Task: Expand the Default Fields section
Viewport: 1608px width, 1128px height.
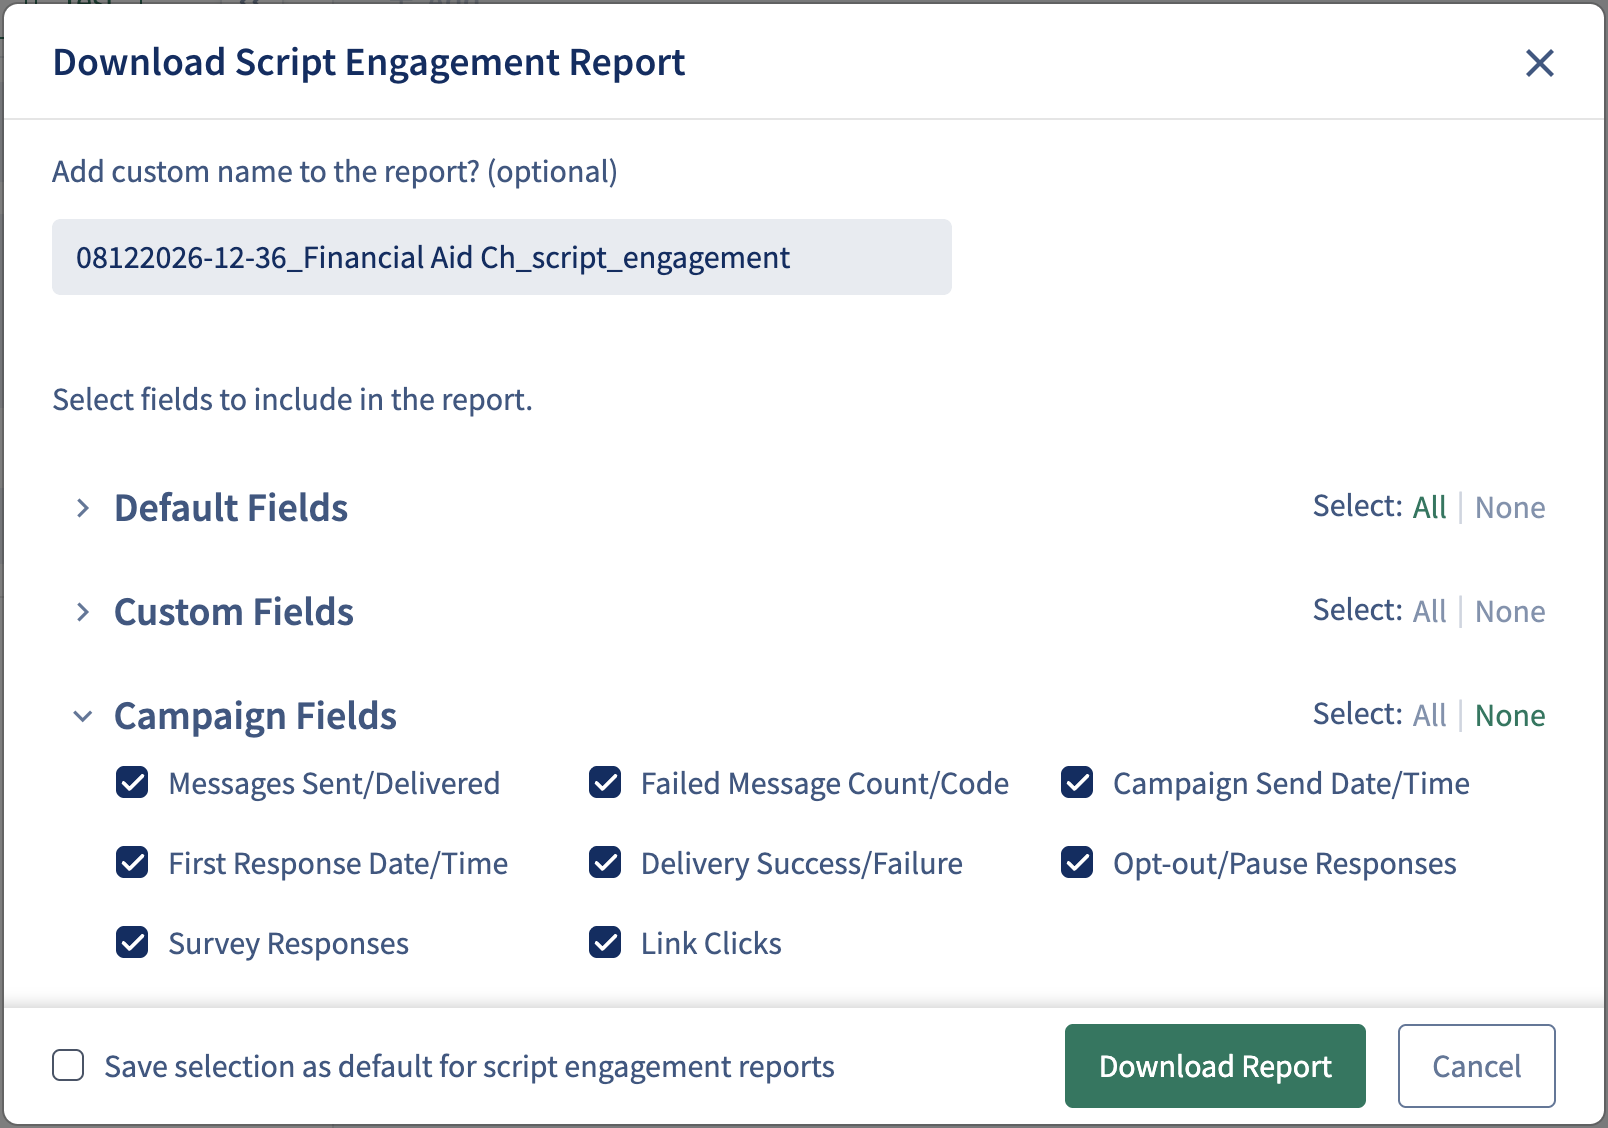Action: (83, 508)
